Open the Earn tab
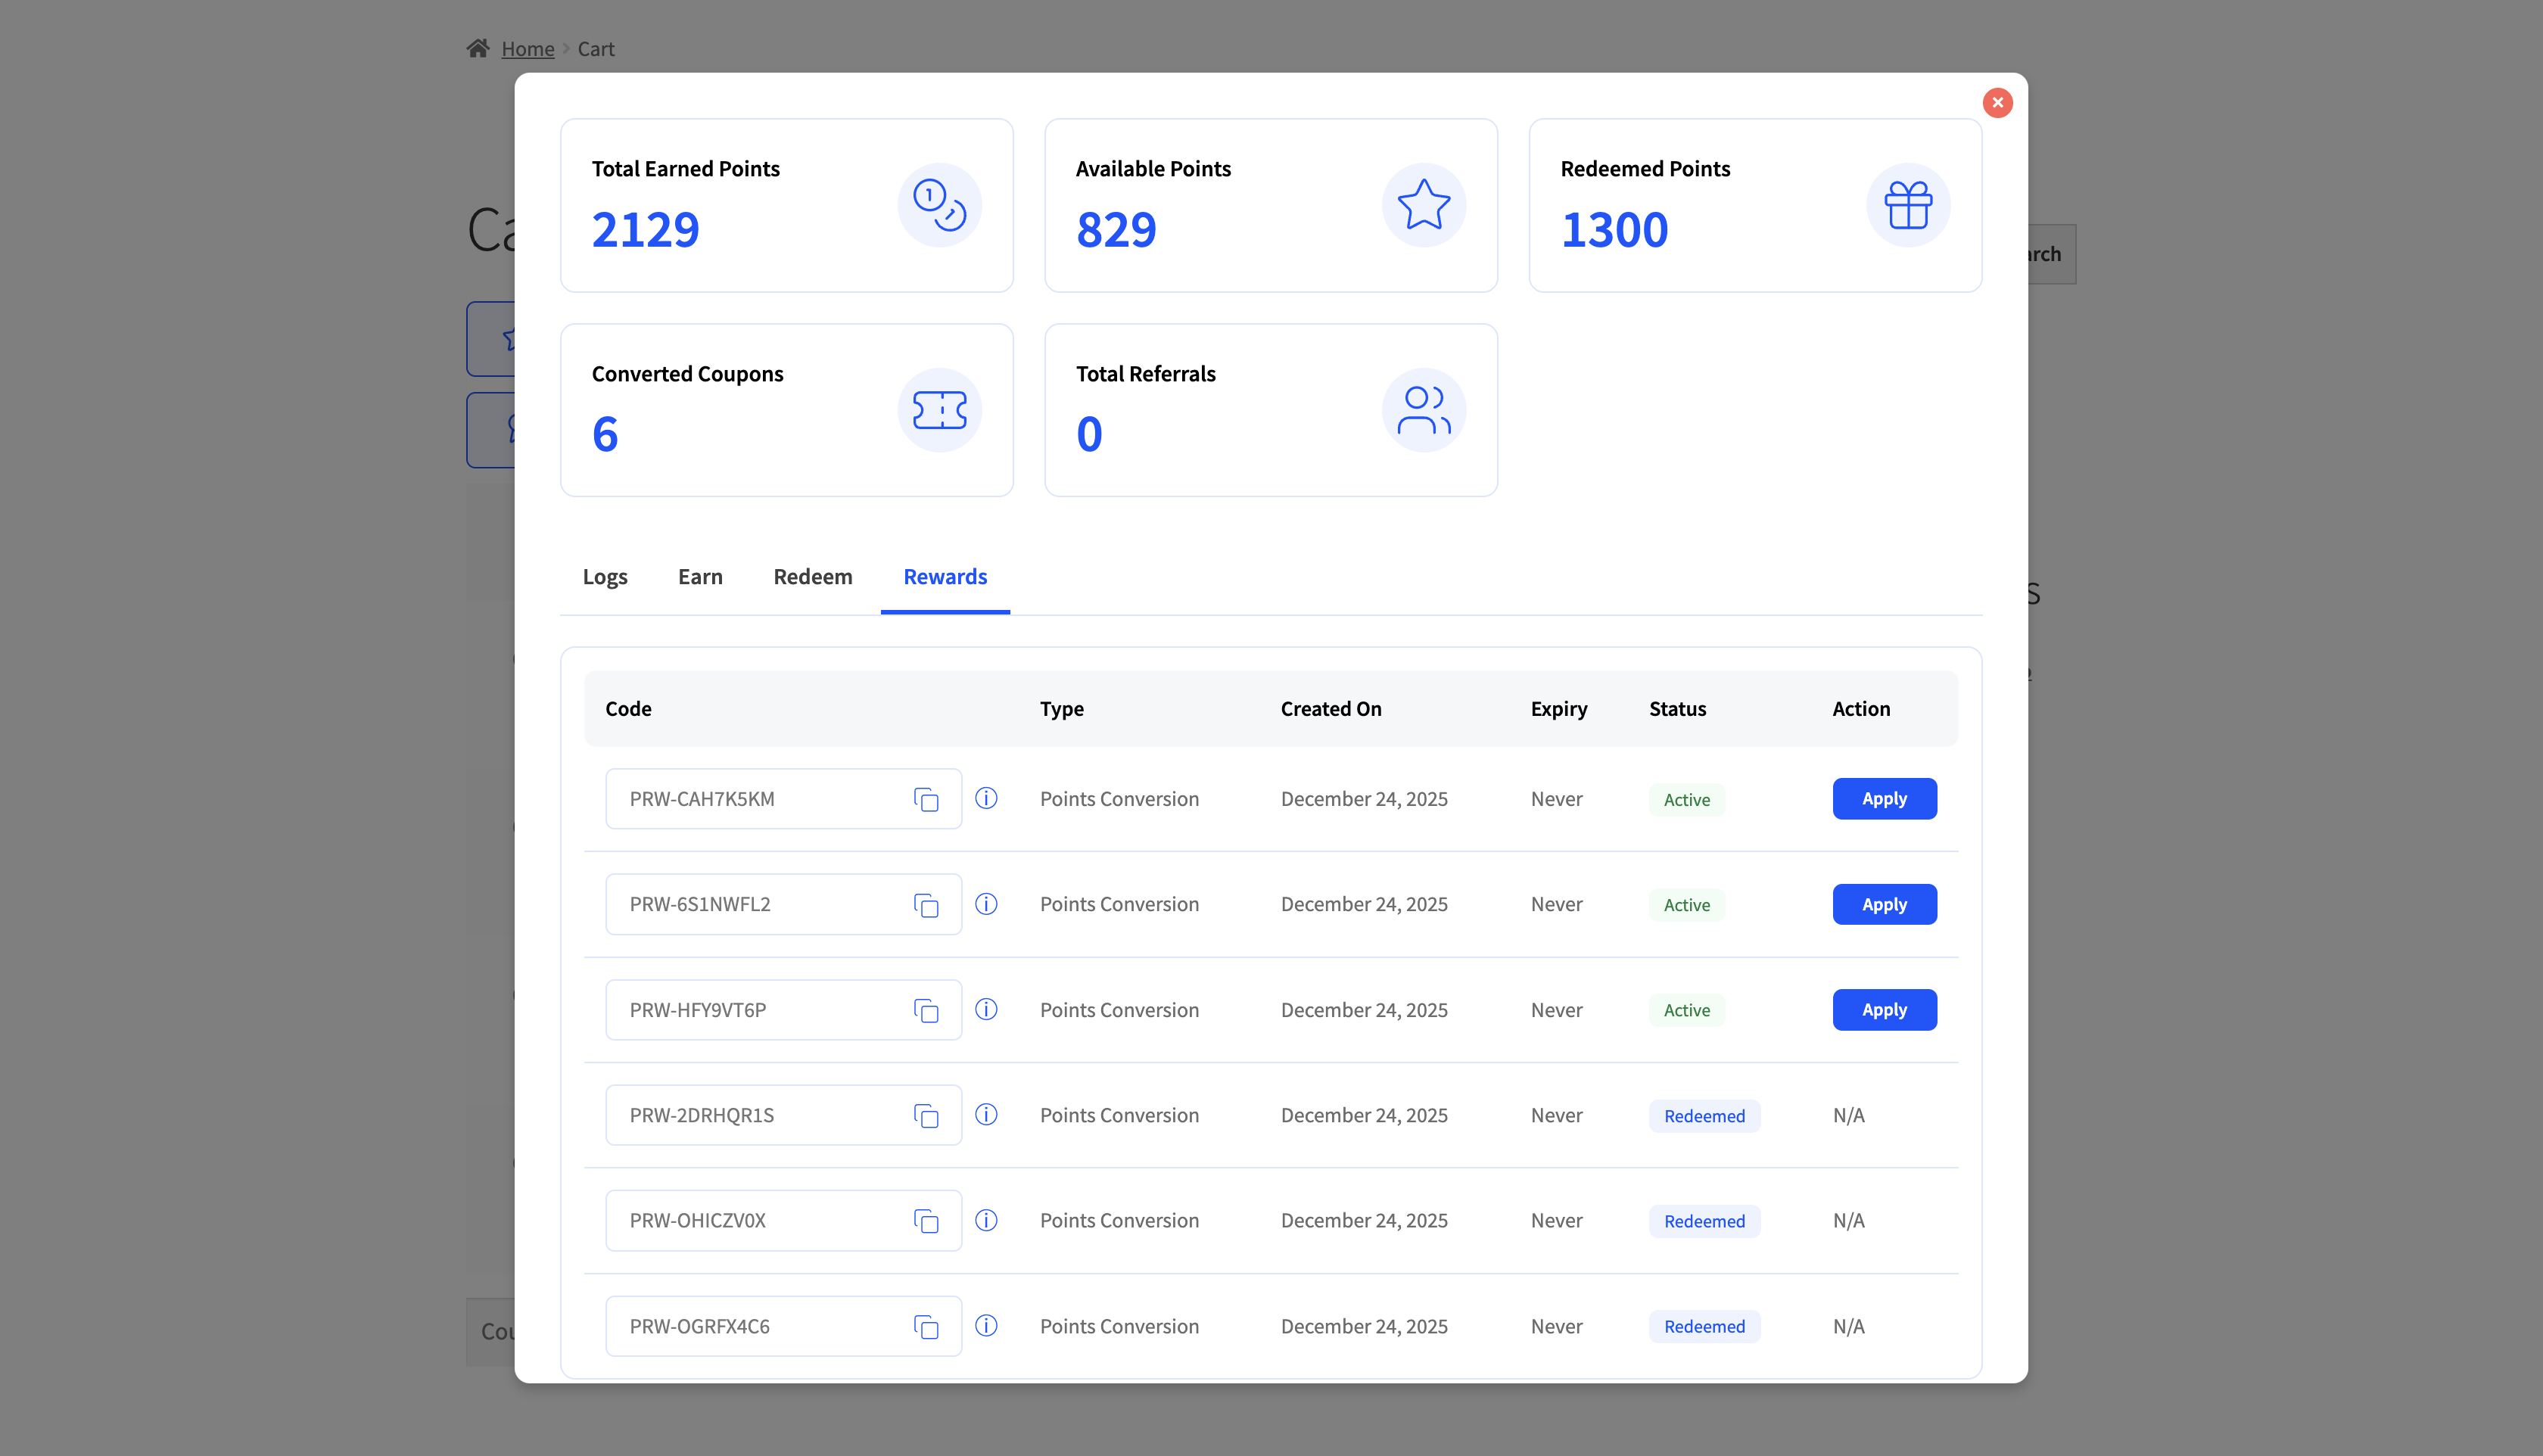The width and height of the screenshot is (2543, 1456). [700, 577]
